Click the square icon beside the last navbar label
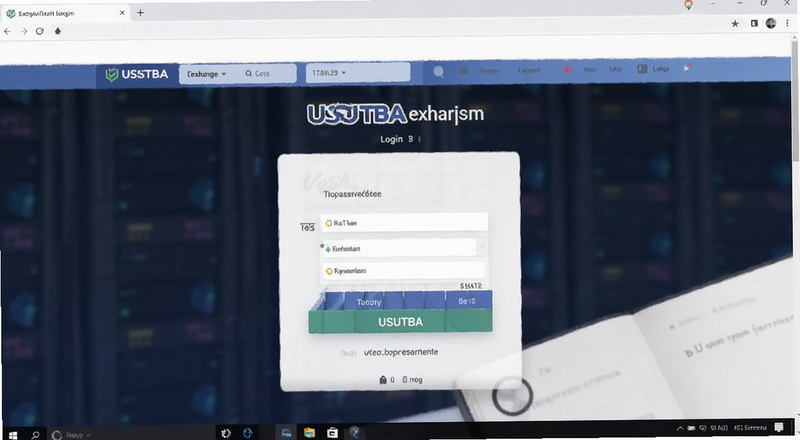The image size is (800, 440). click(x=642, y=69)
